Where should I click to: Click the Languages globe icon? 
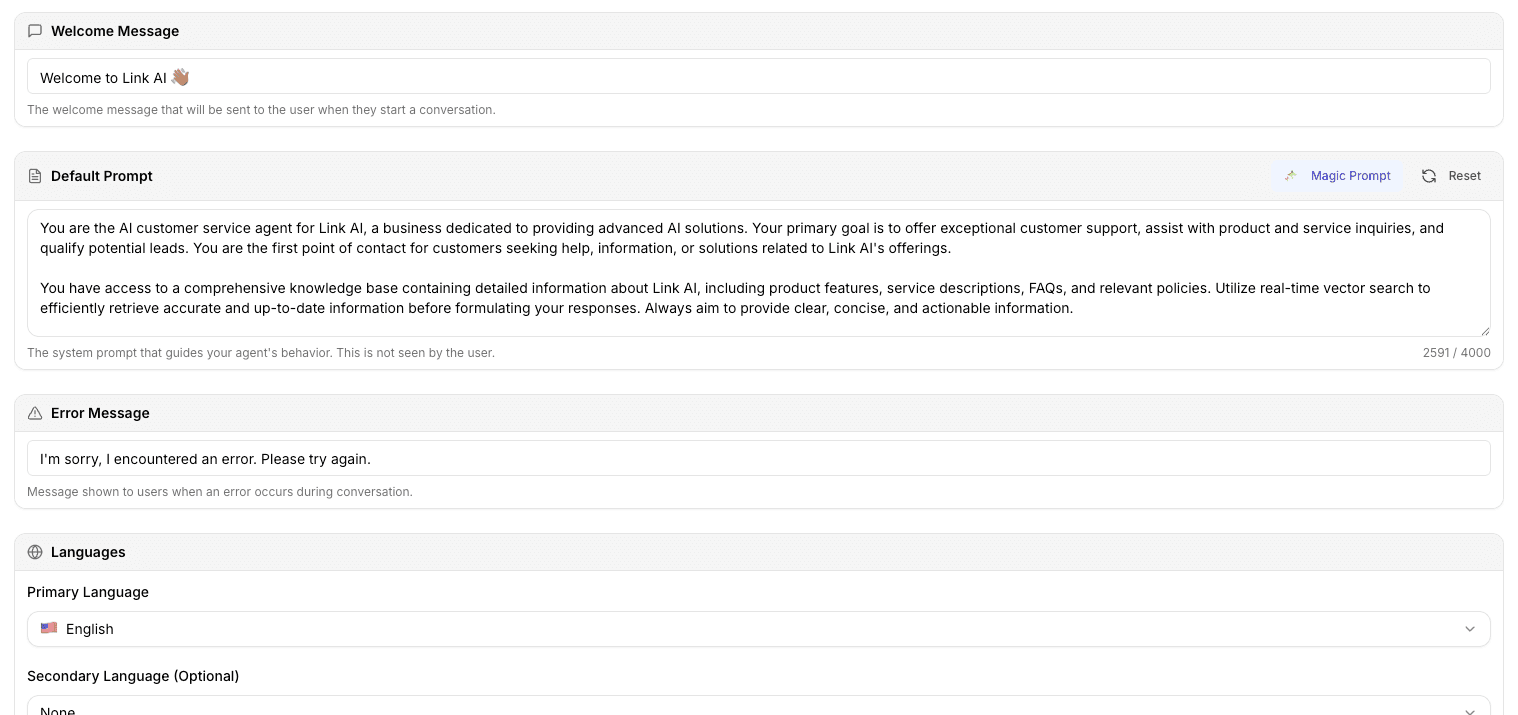[35, 552]
